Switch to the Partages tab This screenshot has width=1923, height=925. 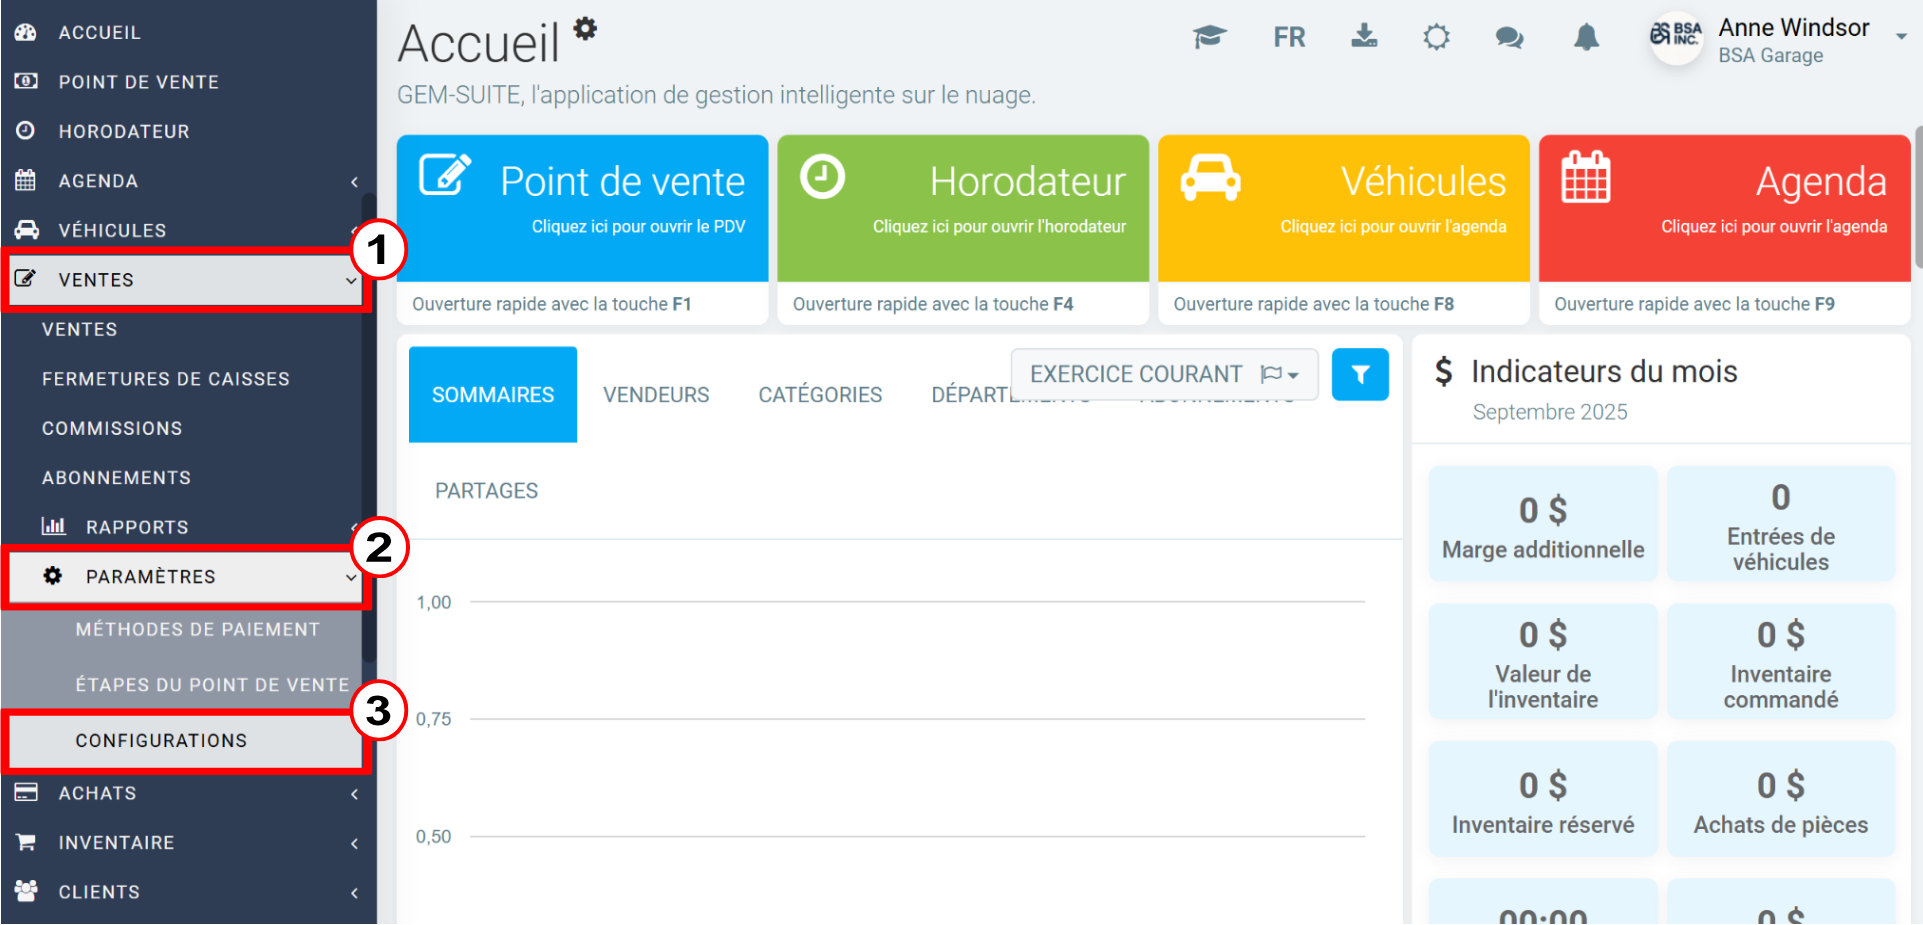[x=486, y=491]
